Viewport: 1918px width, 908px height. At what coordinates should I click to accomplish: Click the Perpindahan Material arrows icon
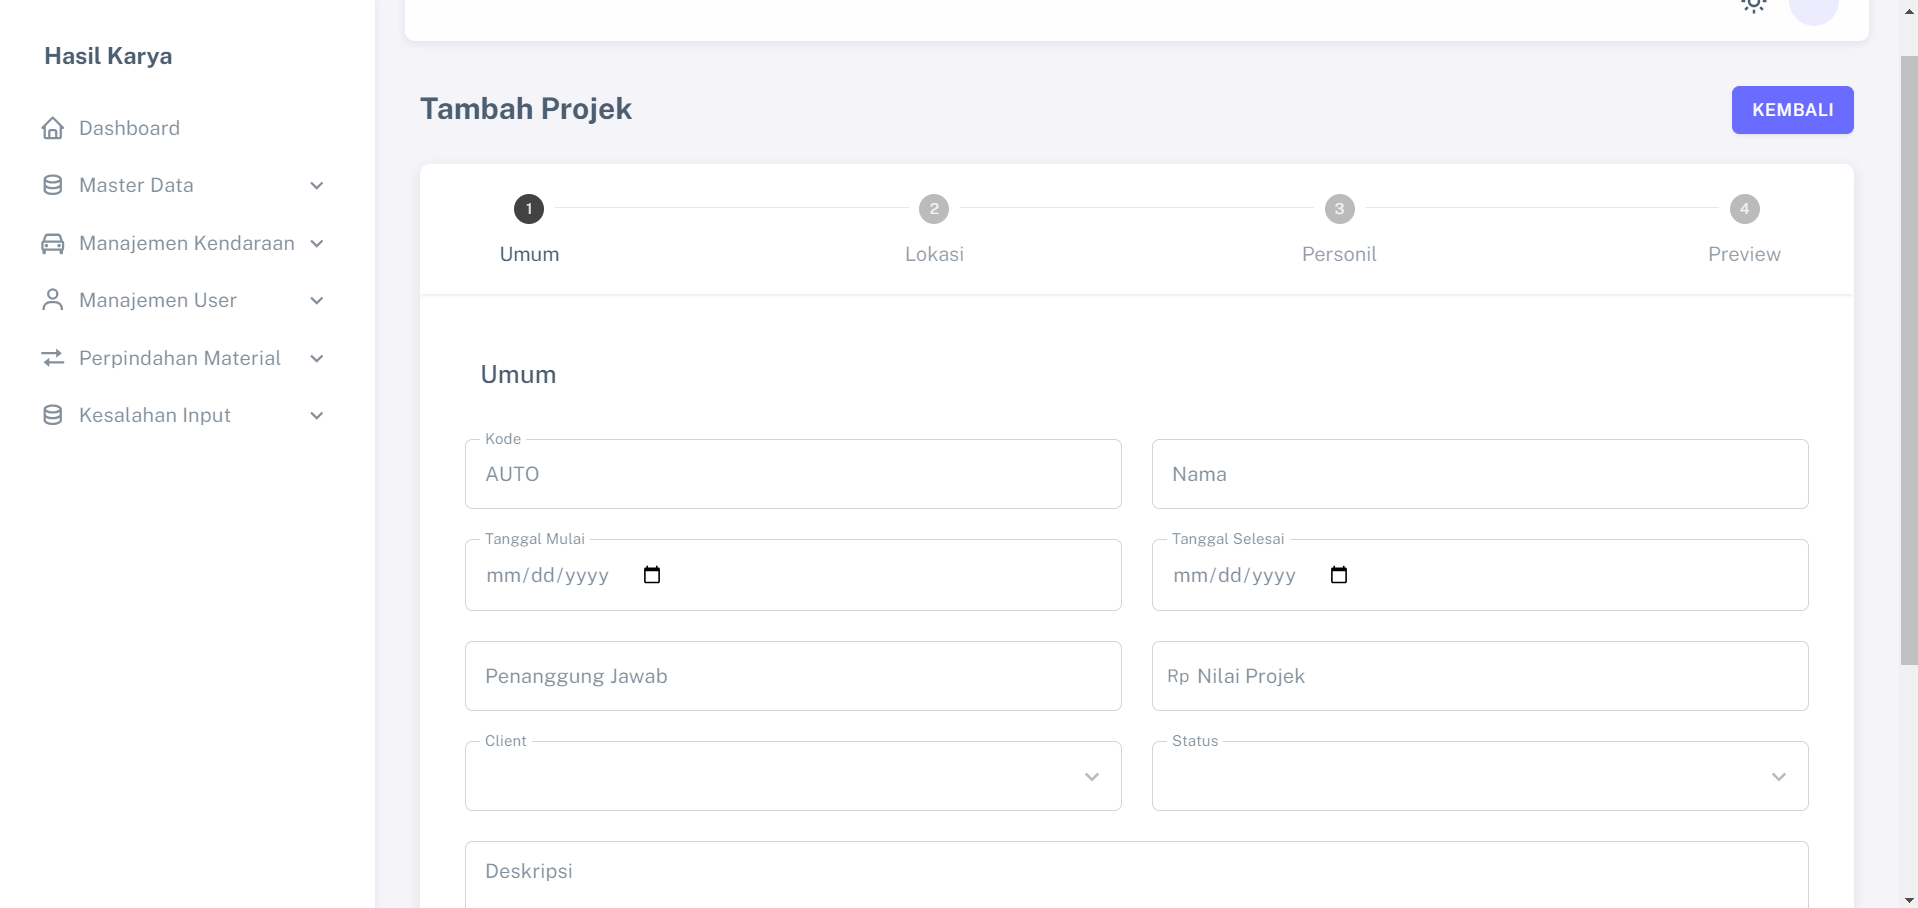click(53, 358)
